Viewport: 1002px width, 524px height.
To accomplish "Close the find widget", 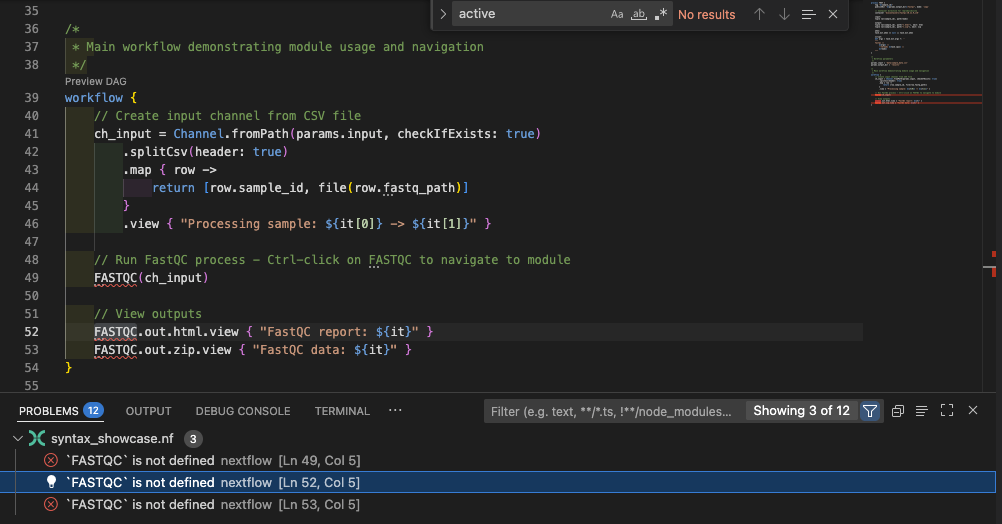I will click(833, 14).
